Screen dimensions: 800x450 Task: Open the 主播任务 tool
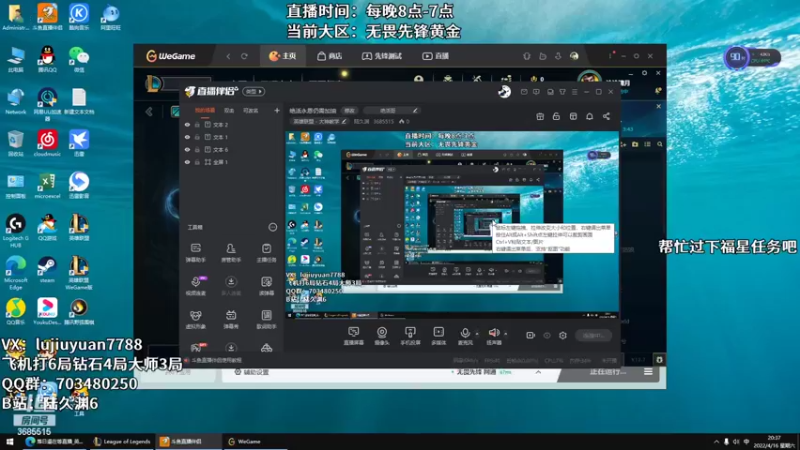coord(266,253)
